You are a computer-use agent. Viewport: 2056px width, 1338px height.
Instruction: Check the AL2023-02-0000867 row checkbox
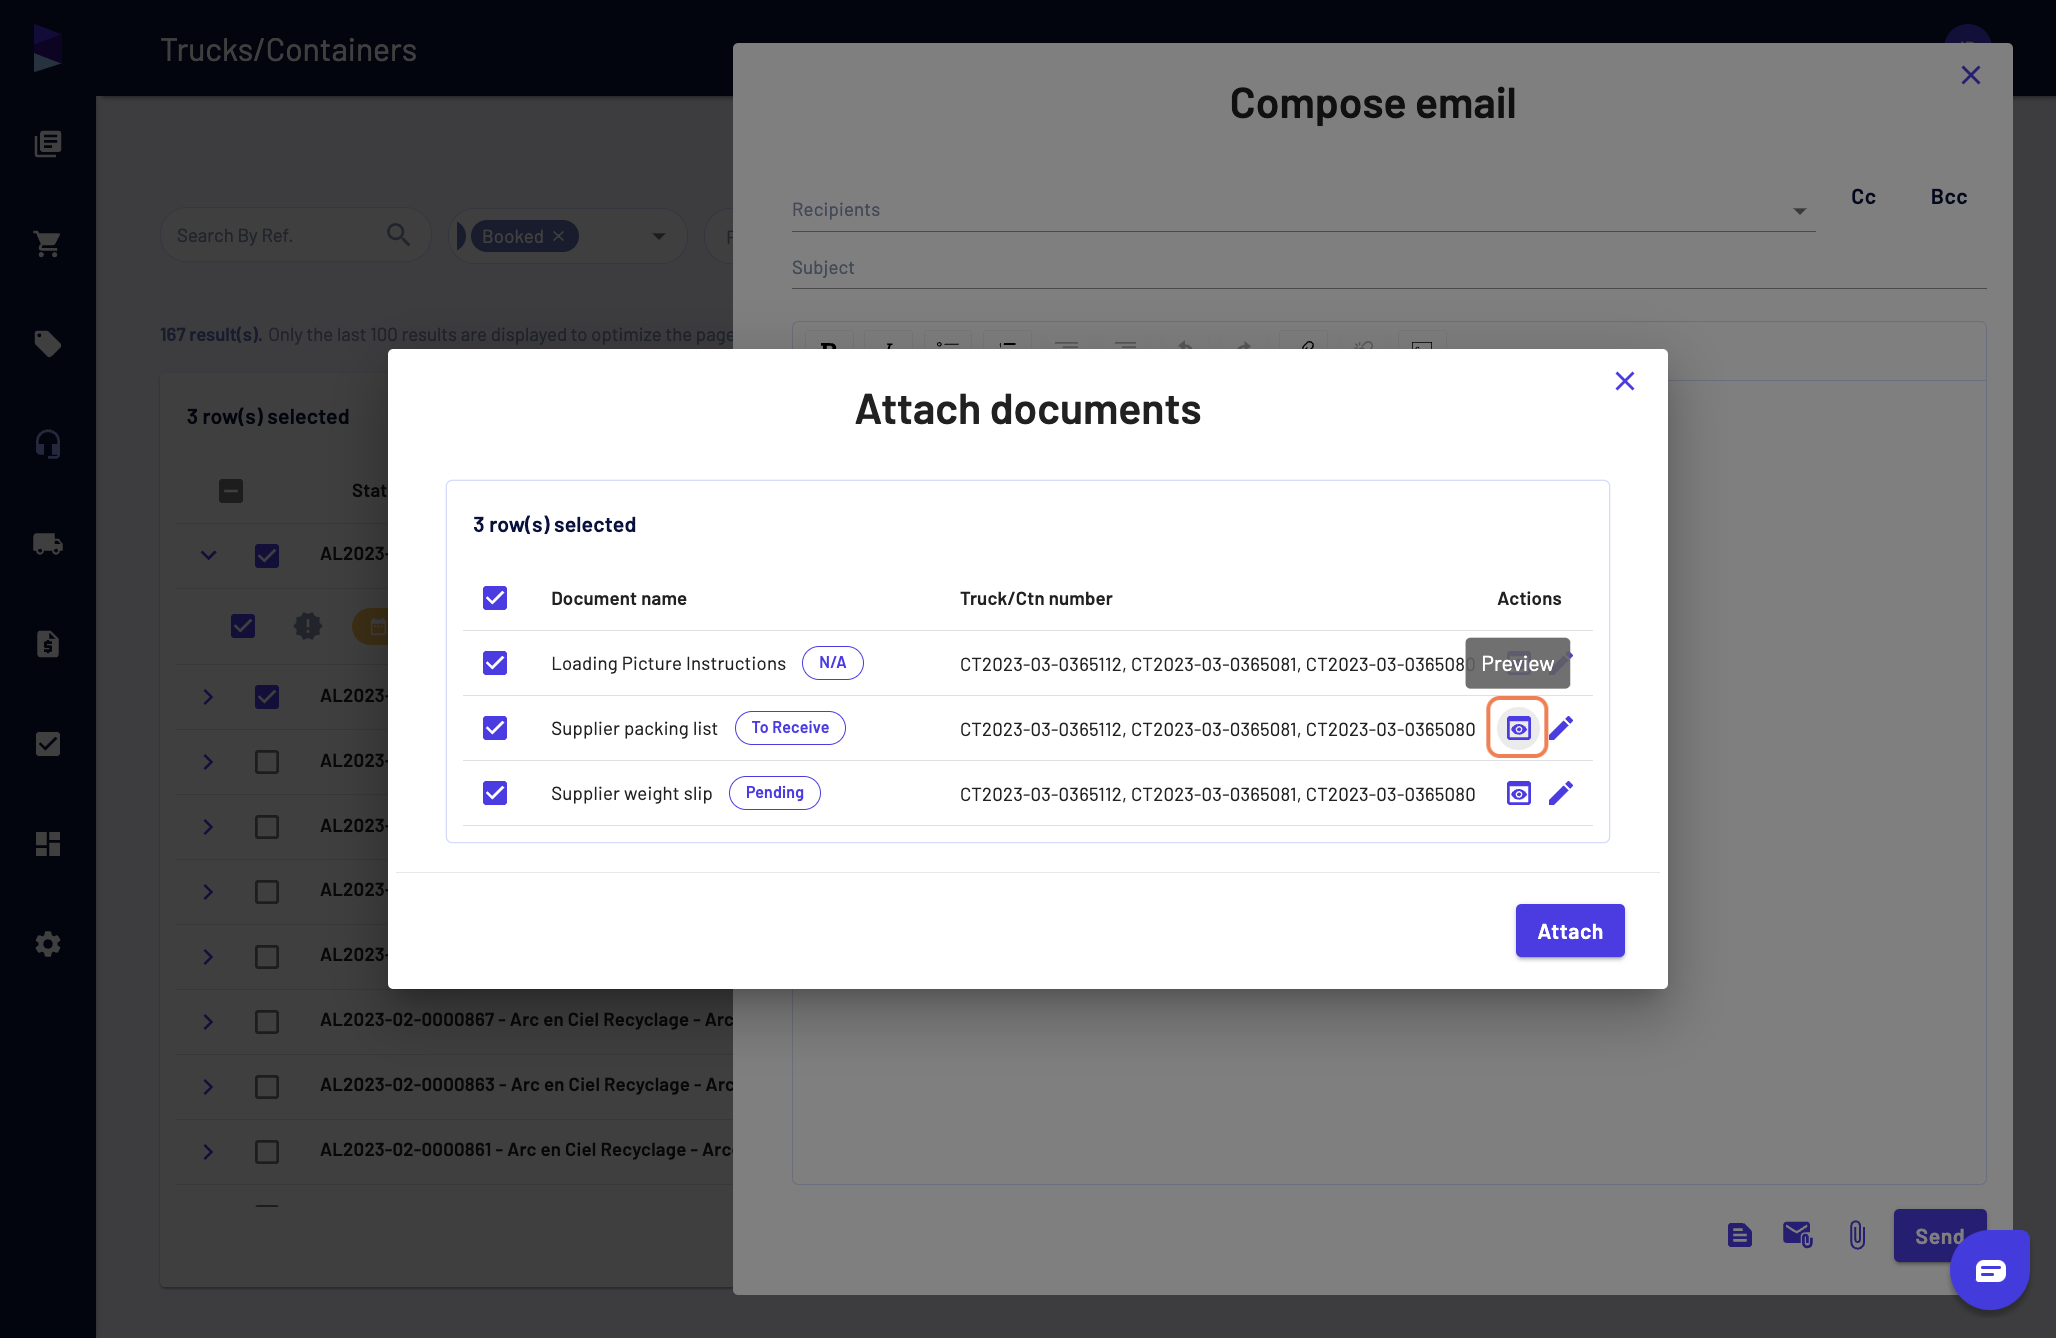point(267,1022)
